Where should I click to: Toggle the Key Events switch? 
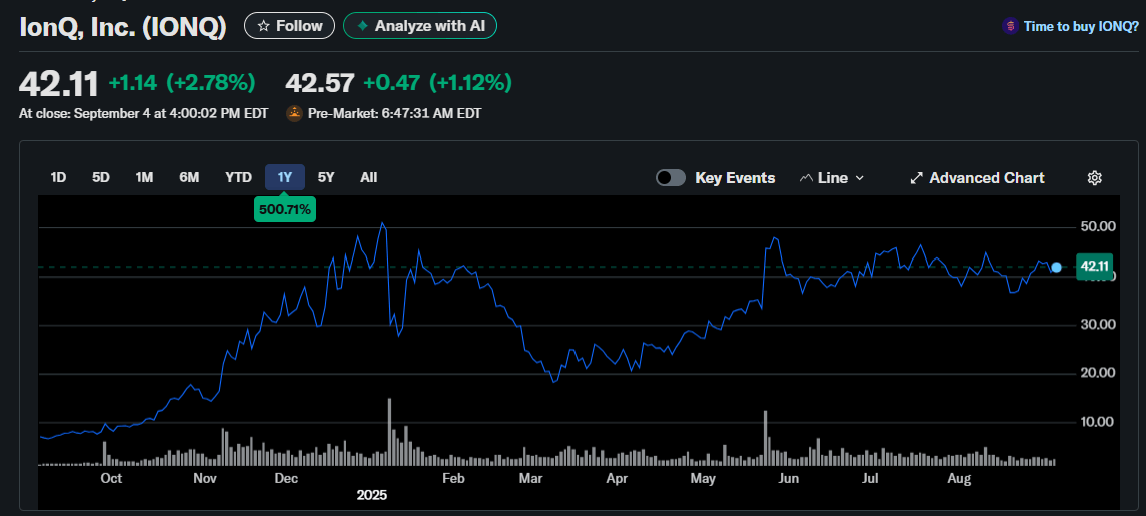coord(671,178)
